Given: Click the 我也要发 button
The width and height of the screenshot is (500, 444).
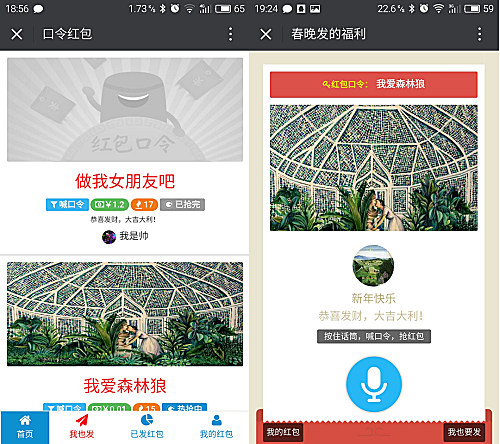Looking at the screenshot, I should [464, 432].
